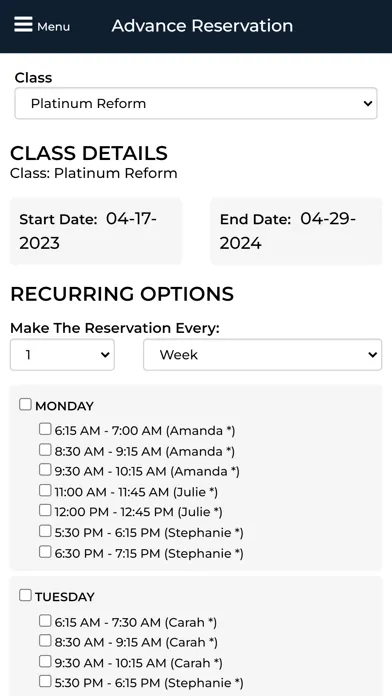Click the Start Date 04-17-2023 box

(x=96, y=231)
